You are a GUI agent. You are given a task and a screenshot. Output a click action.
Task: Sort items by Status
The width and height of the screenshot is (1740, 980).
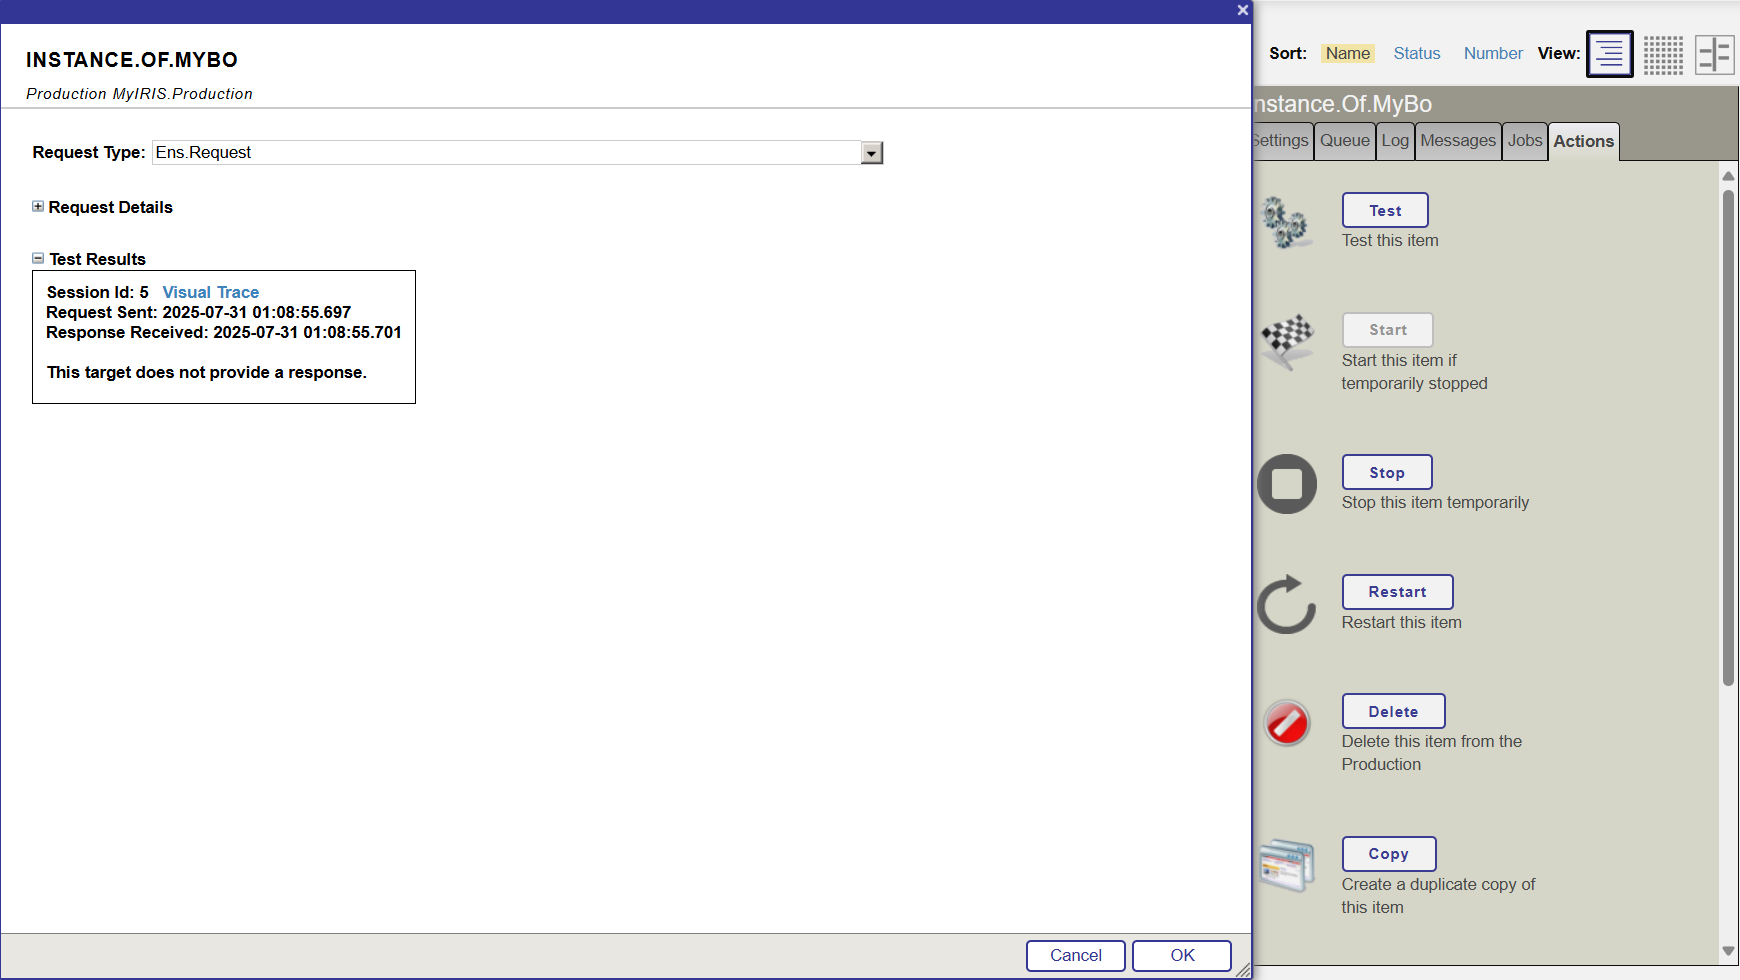pos(1416,54)
